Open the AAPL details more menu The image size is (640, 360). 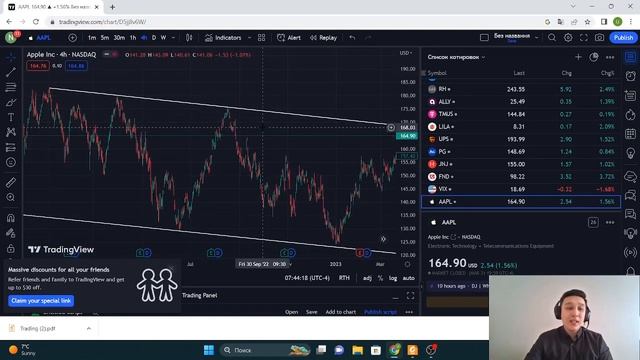point(610,222)
